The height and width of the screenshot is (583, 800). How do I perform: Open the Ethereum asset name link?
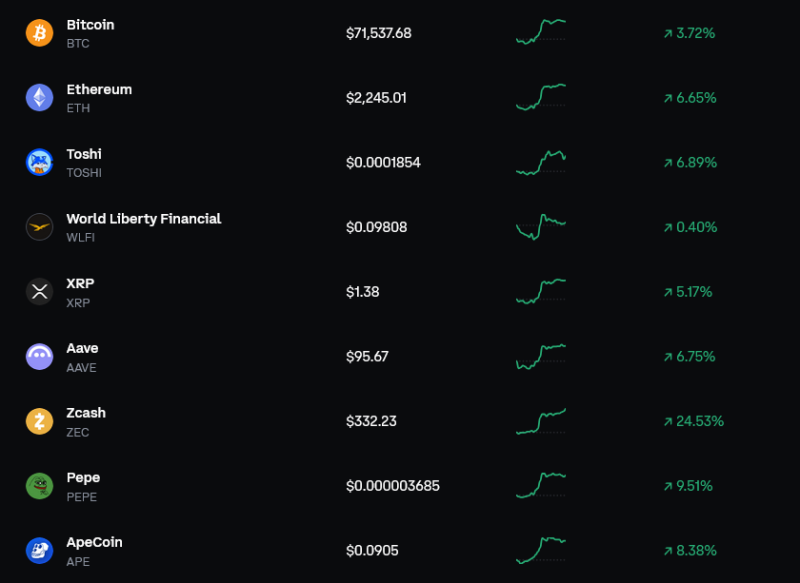click(x=99, y=89)
